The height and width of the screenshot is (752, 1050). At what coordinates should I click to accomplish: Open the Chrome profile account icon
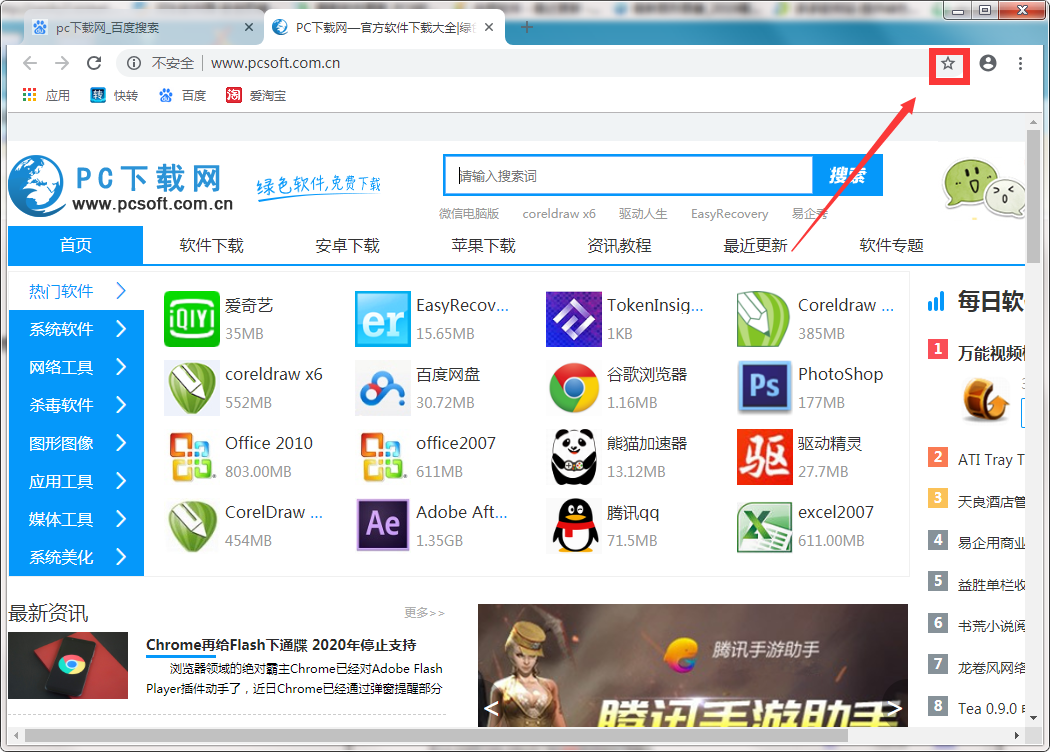pyautogui.click(x=988, y=63)
